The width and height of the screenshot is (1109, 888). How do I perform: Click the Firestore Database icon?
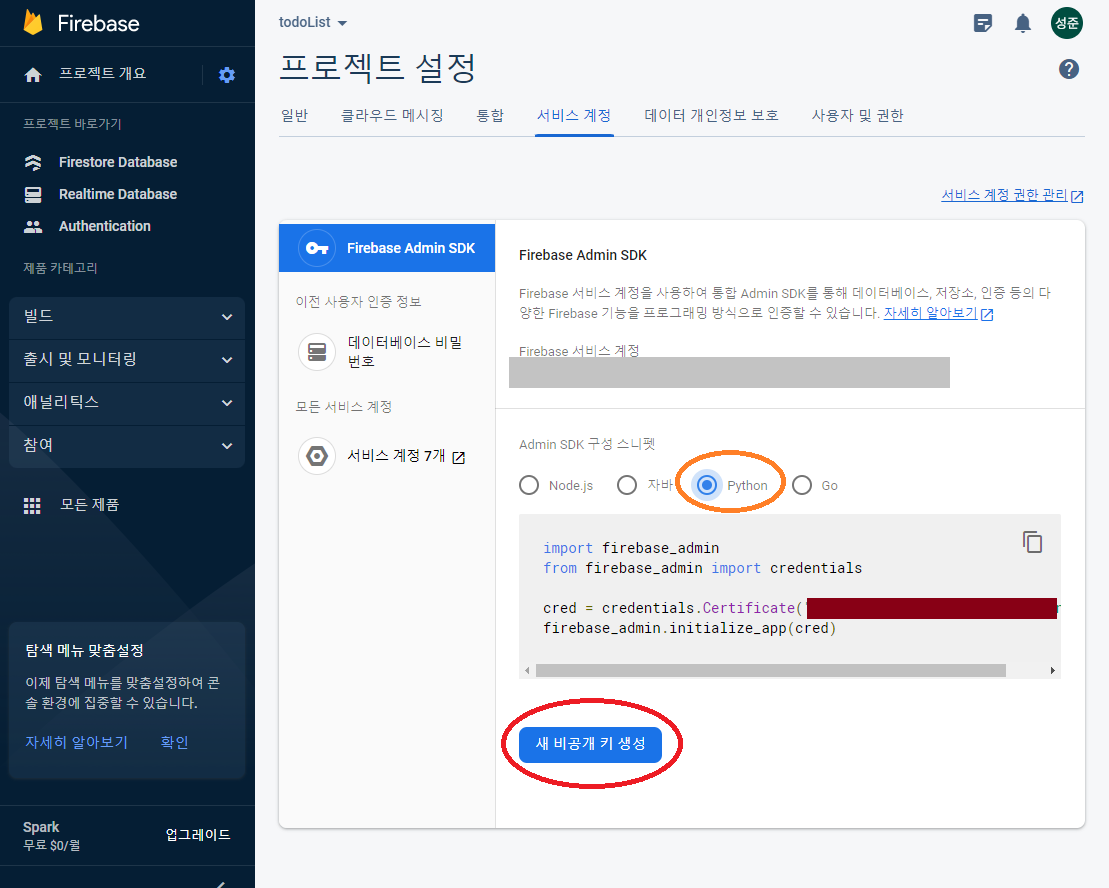tap(33, 163)
